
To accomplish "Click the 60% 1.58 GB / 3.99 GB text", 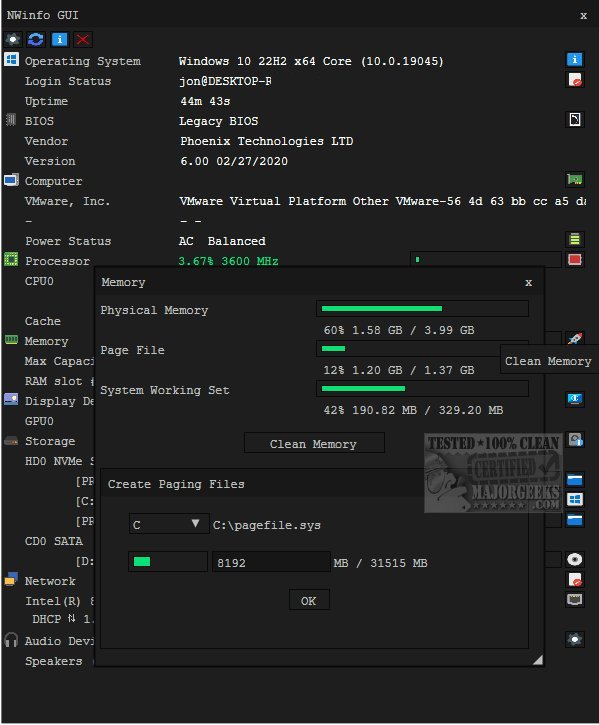I will [399, 330].
